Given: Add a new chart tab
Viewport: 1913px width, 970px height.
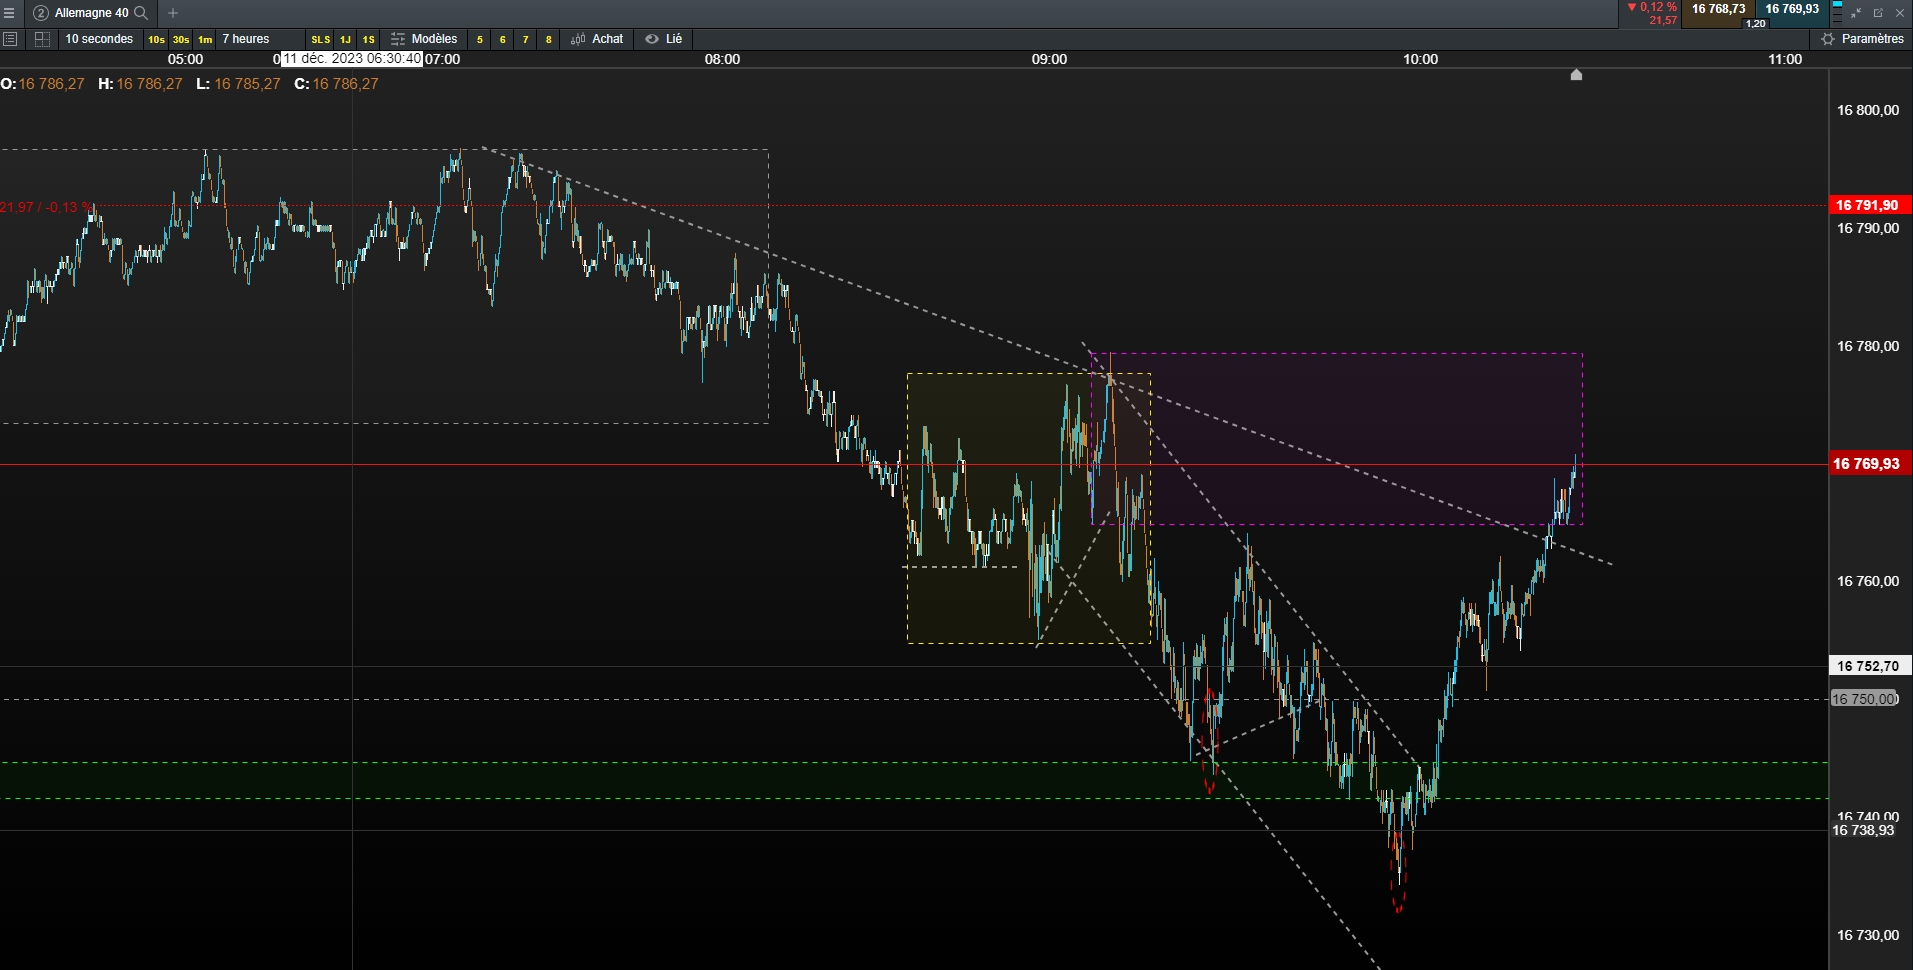Looking at the screenshot, I should 173,13.
